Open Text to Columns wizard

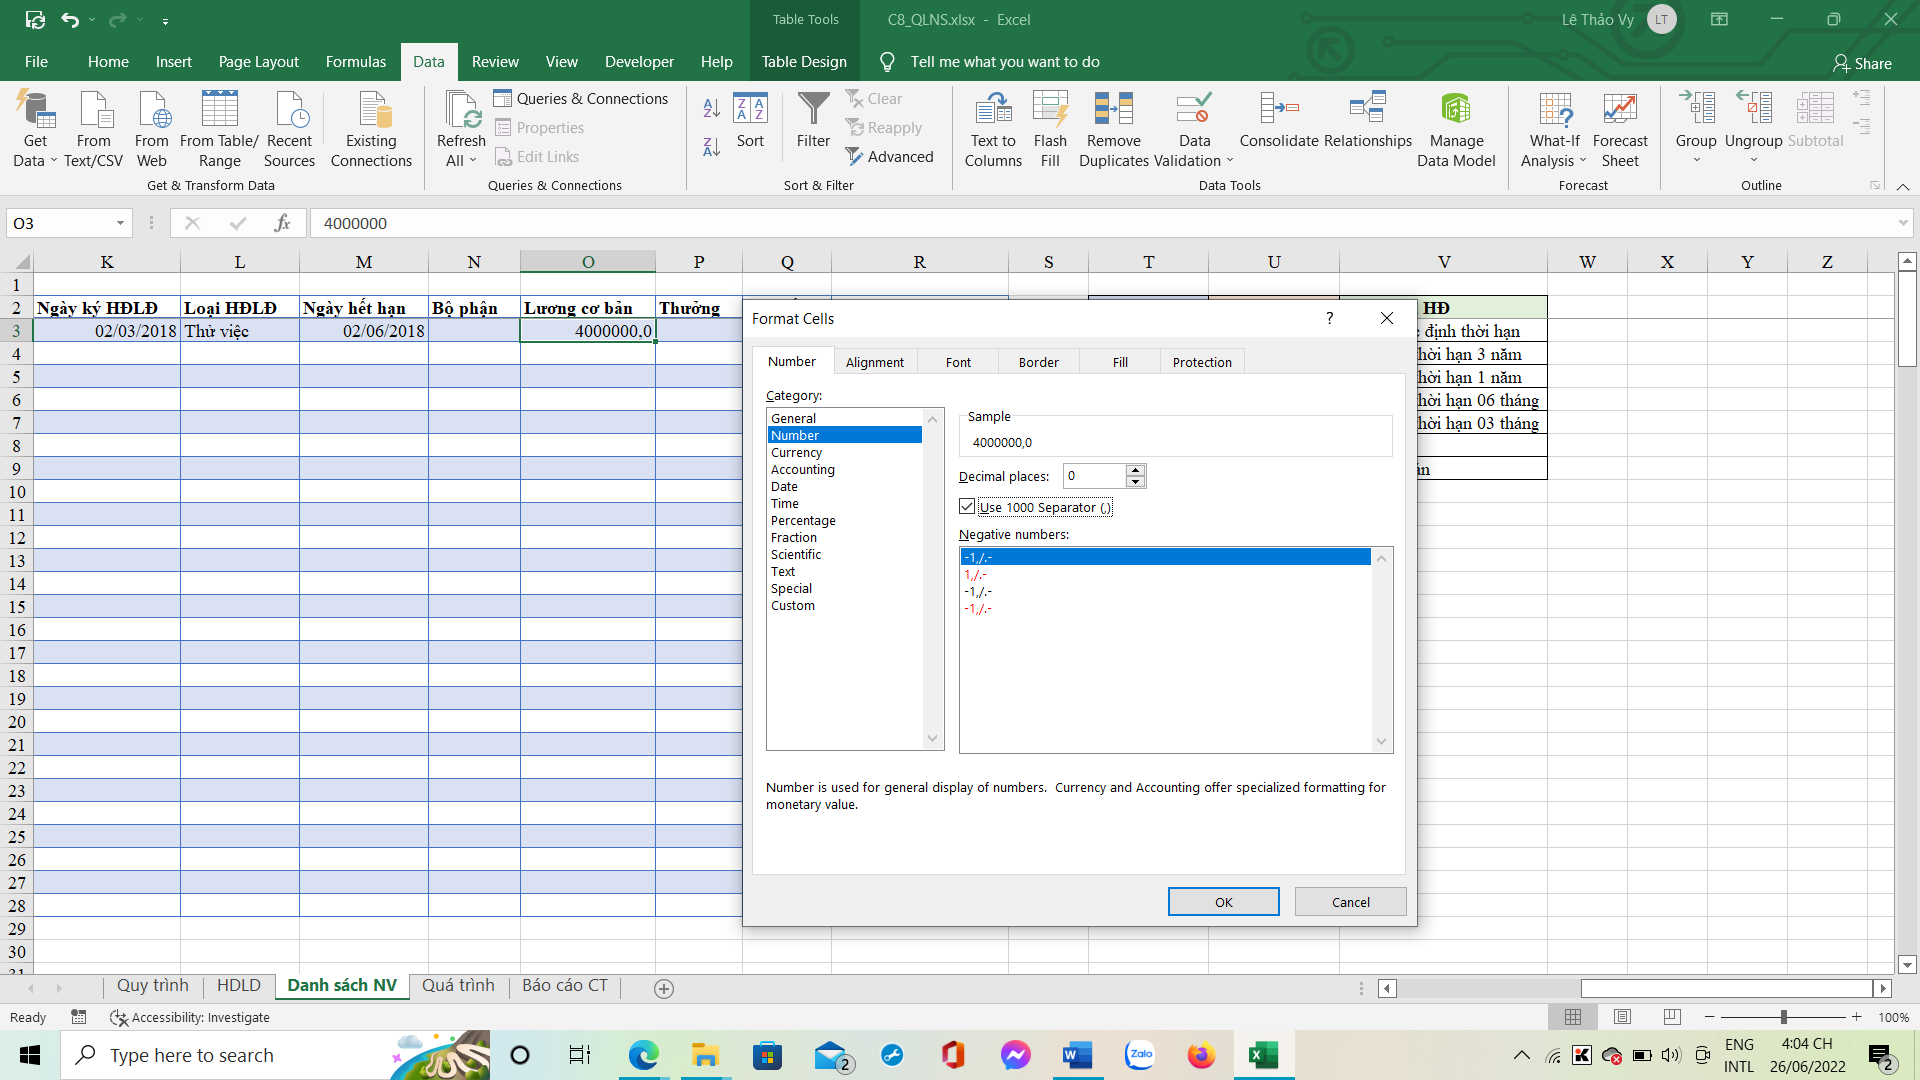[993, 130]
